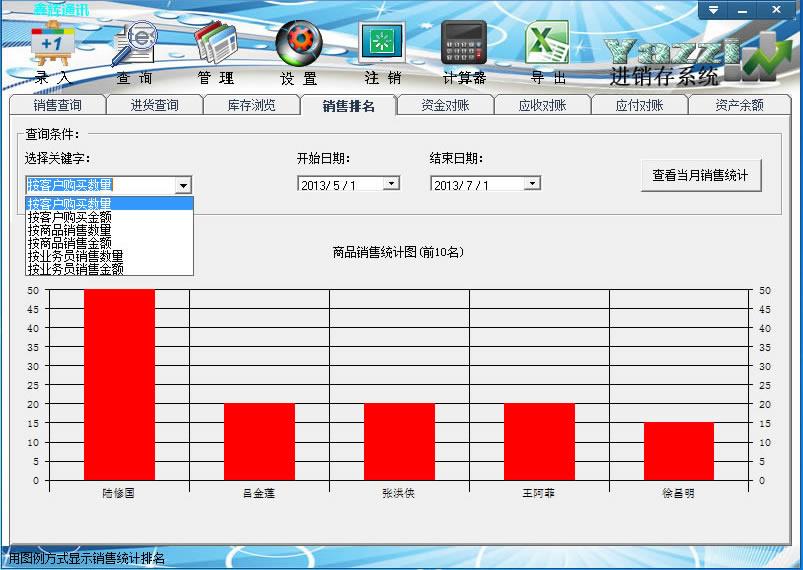
Task: Switch to the 库存浏览 tab
Action: (x=251, y=105)
